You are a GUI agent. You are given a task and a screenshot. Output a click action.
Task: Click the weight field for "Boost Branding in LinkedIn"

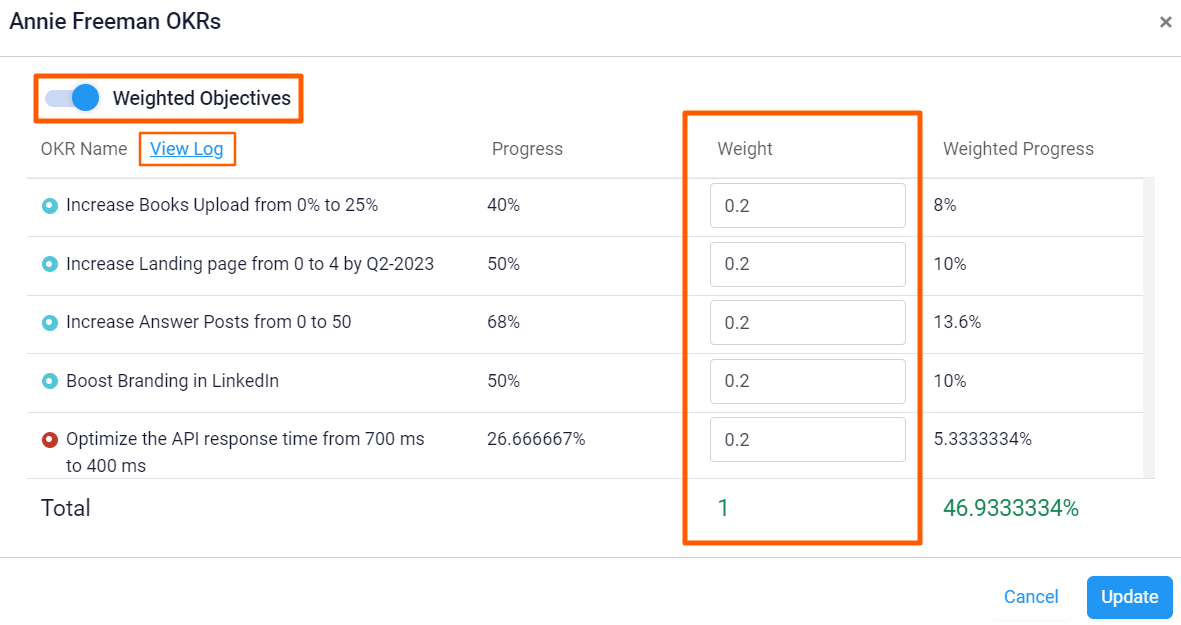pyautogui.click(x=807, y=381)
